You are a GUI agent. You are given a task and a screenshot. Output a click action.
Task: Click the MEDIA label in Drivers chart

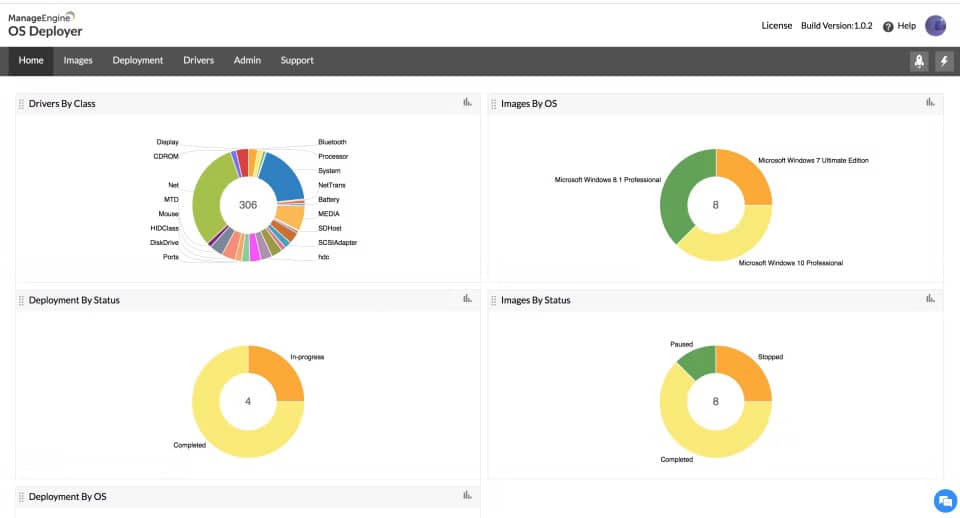(x=328, y=214)
